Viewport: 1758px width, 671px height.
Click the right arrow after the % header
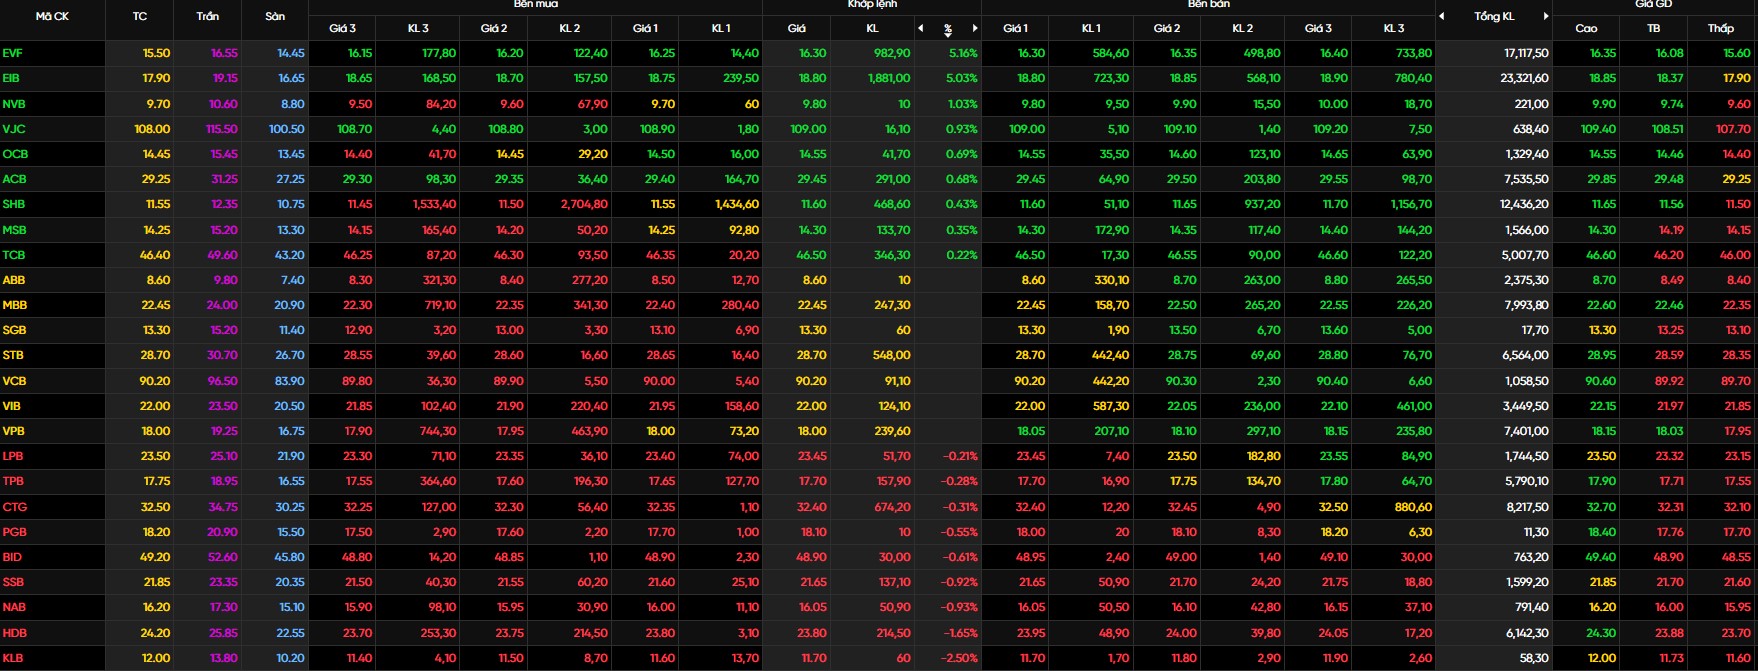(x=975, y=28)
